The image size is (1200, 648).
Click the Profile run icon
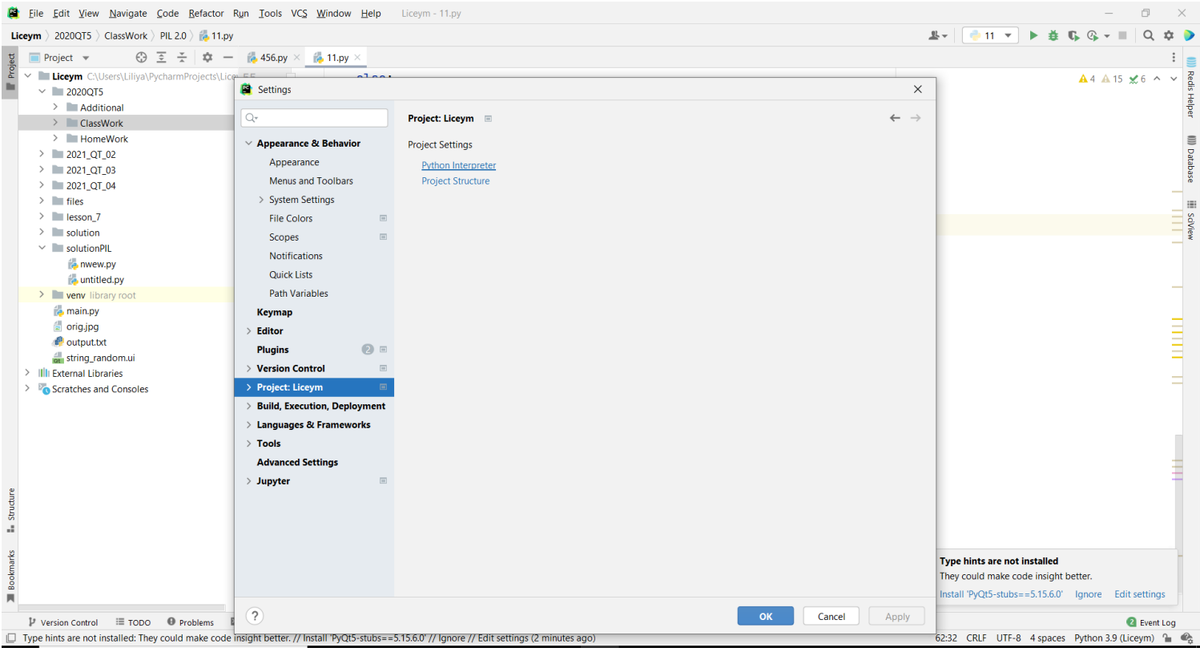click(x=1095, y=35)
